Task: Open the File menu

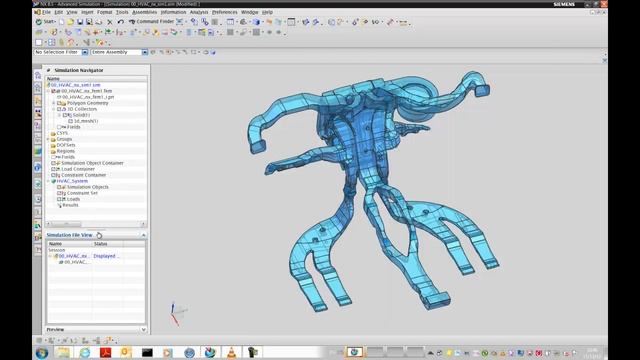Action: [46, 12]
